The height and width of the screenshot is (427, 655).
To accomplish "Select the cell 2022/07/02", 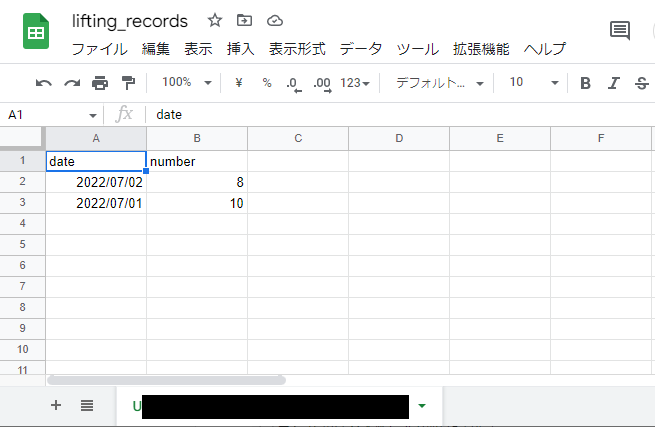I will [x=96, y=182].
